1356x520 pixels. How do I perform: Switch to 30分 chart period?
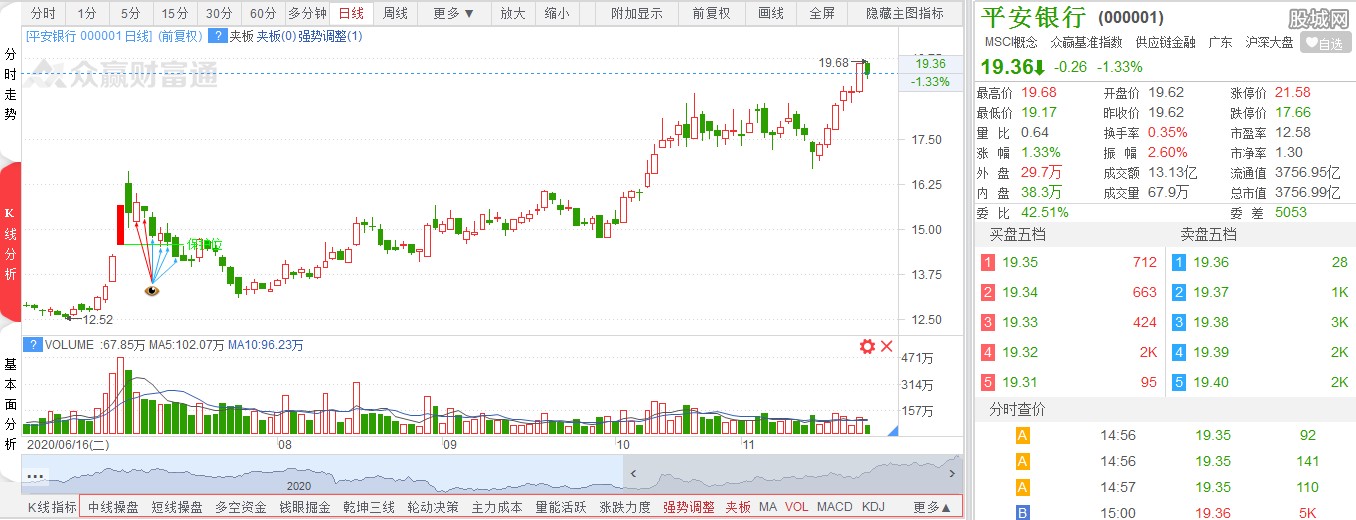pyautogui.click(x=218, y=13)
